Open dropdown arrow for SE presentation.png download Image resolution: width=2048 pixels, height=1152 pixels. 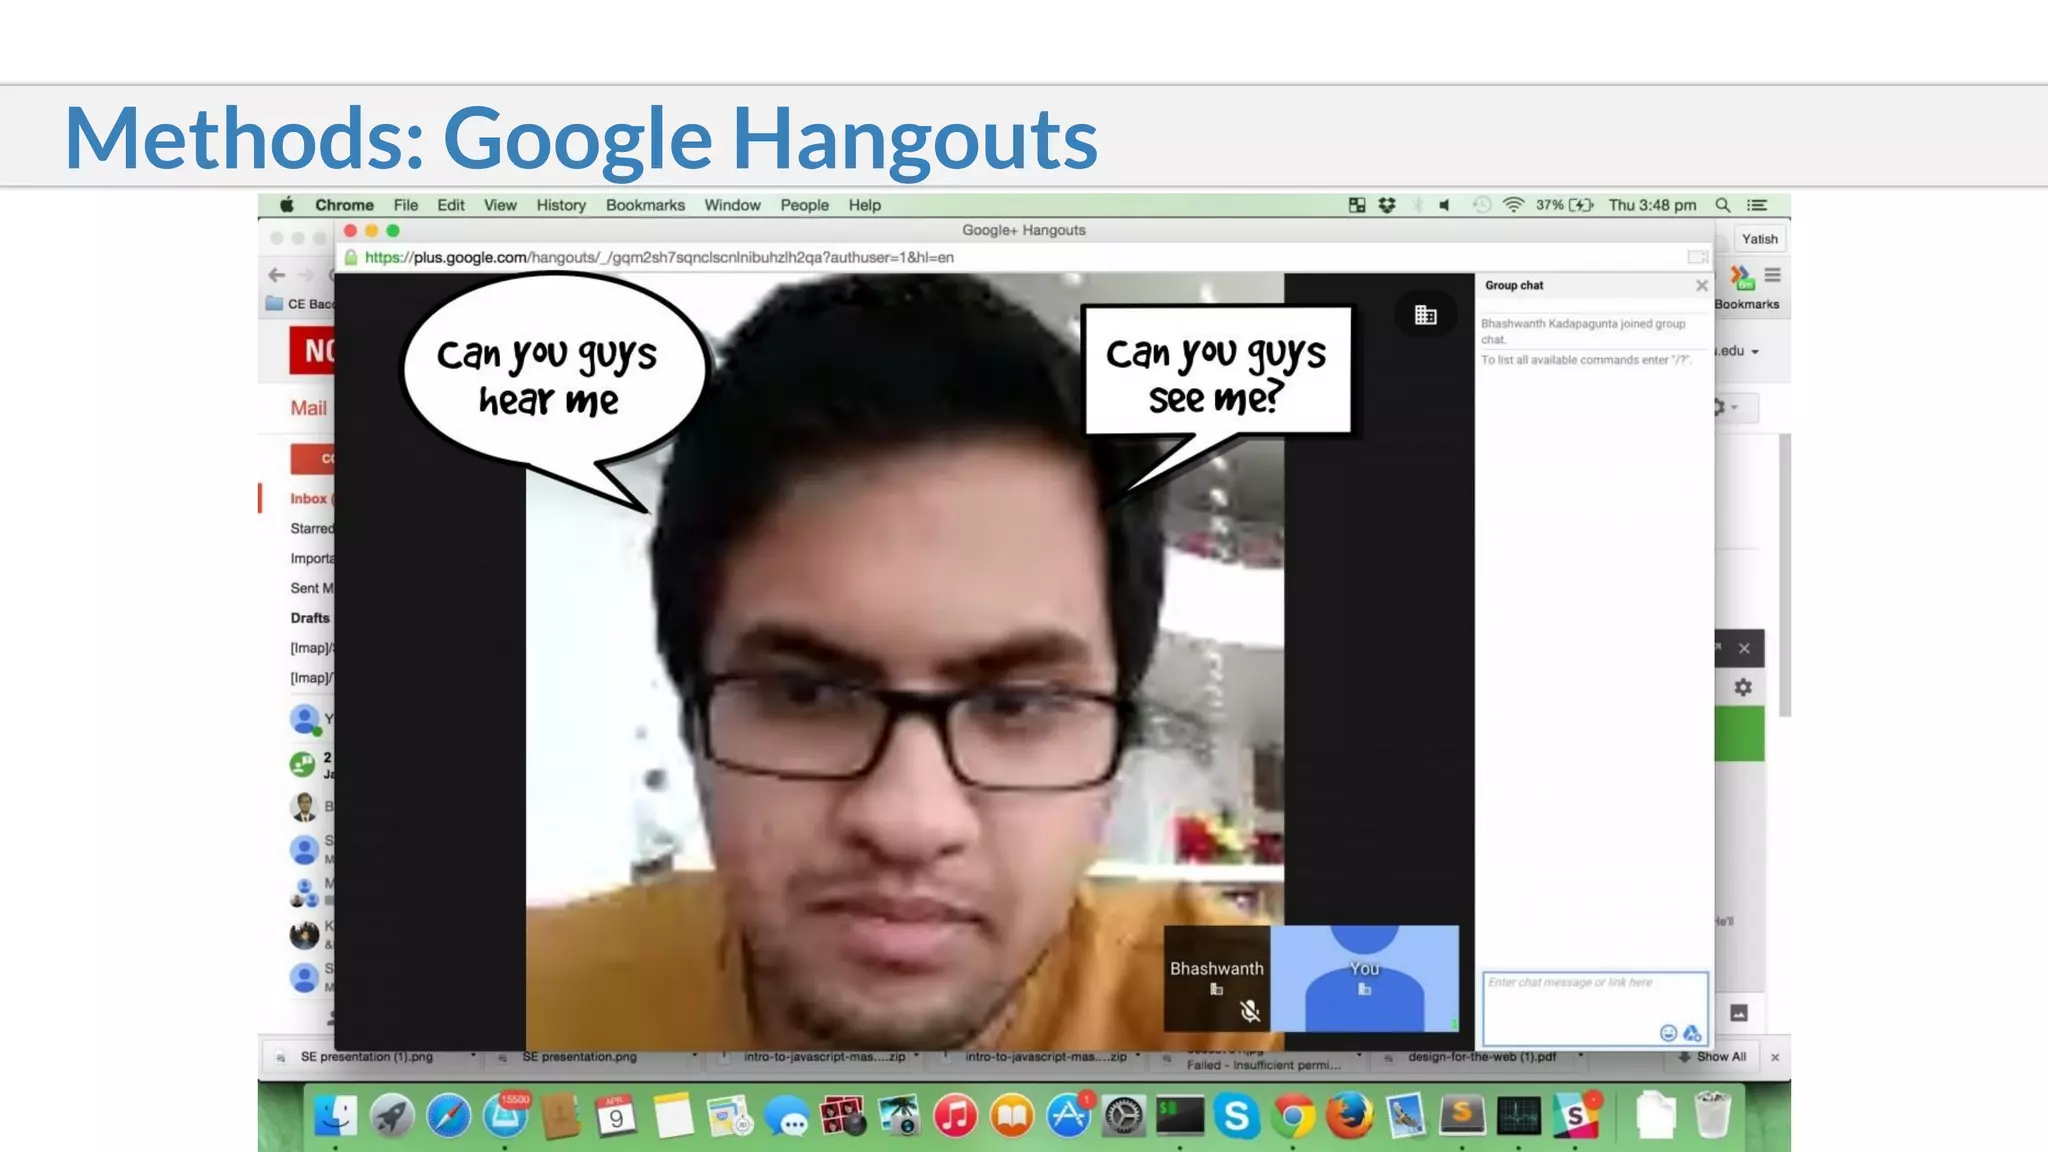694,1056
